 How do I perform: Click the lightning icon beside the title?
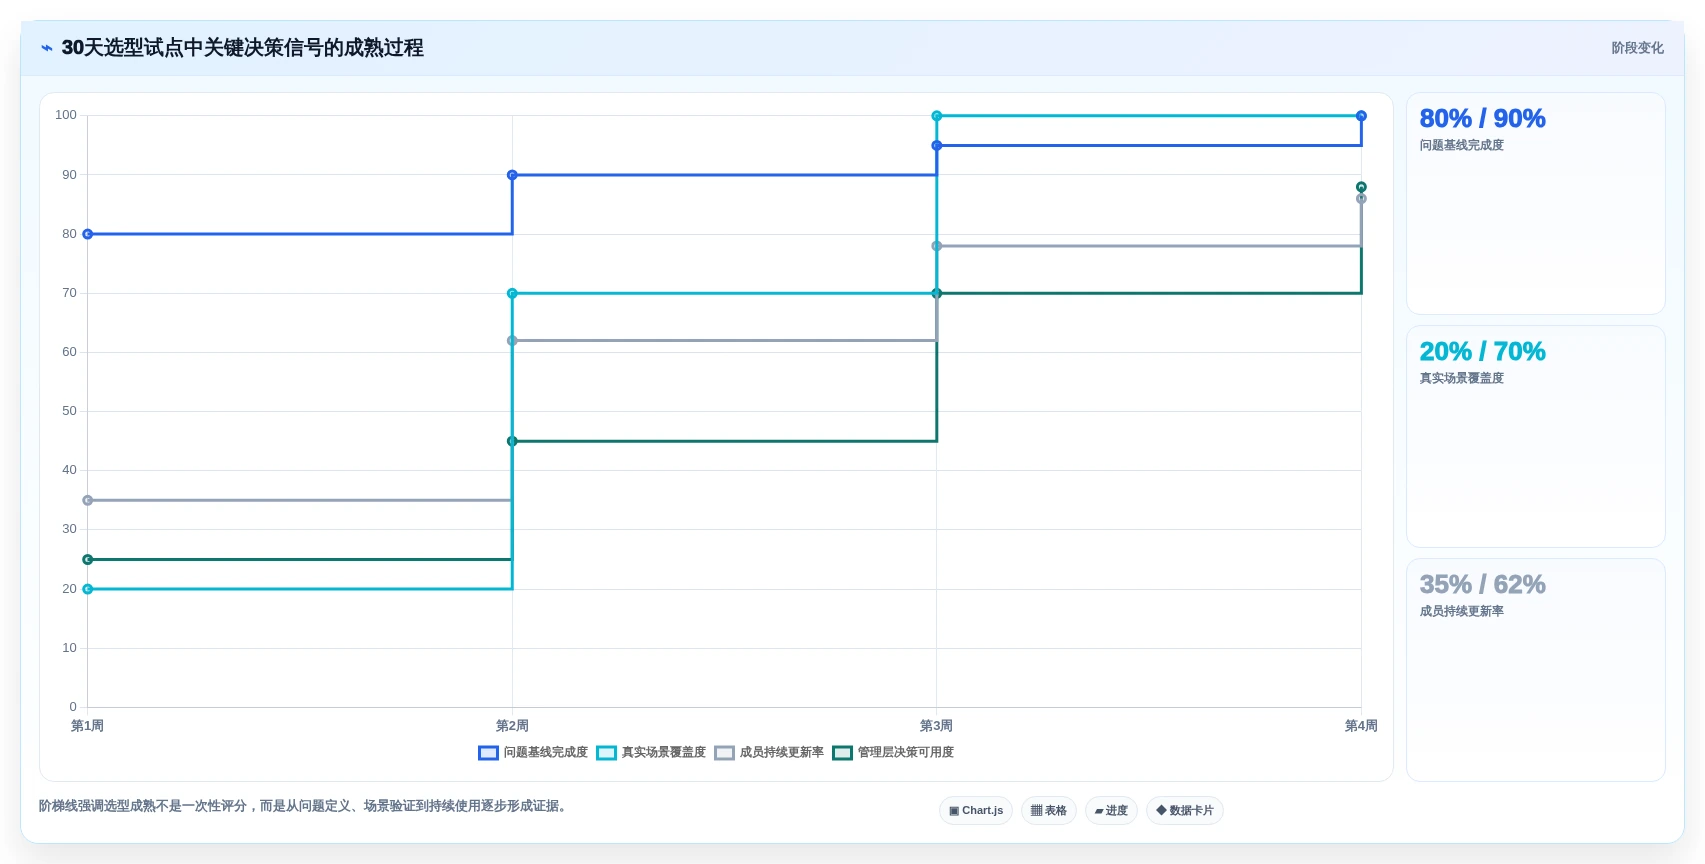(46, 48)
